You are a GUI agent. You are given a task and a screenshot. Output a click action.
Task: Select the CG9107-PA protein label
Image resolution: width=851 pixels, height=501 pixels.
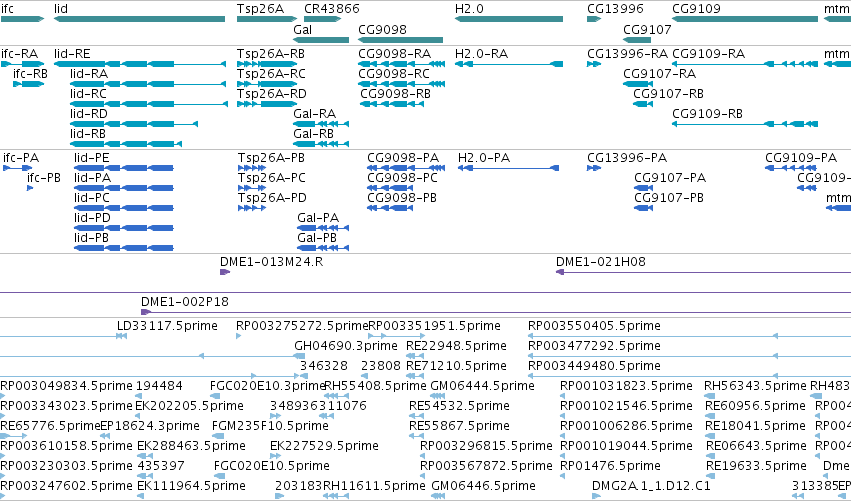click(x=670, y=178)
